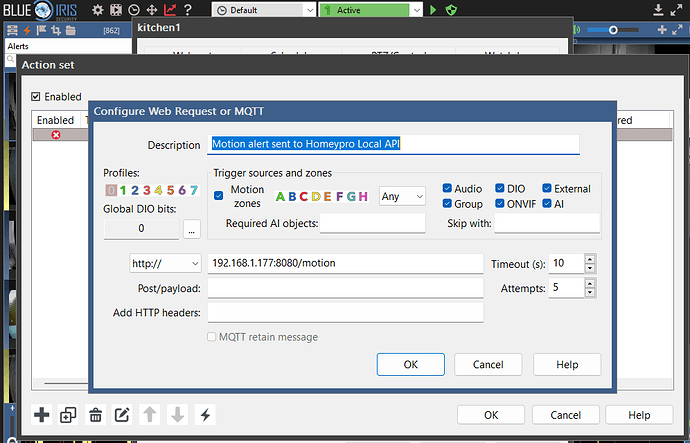Click the URL address field
Viewport: 690px width, 443px height.
[x=345, y=263]
